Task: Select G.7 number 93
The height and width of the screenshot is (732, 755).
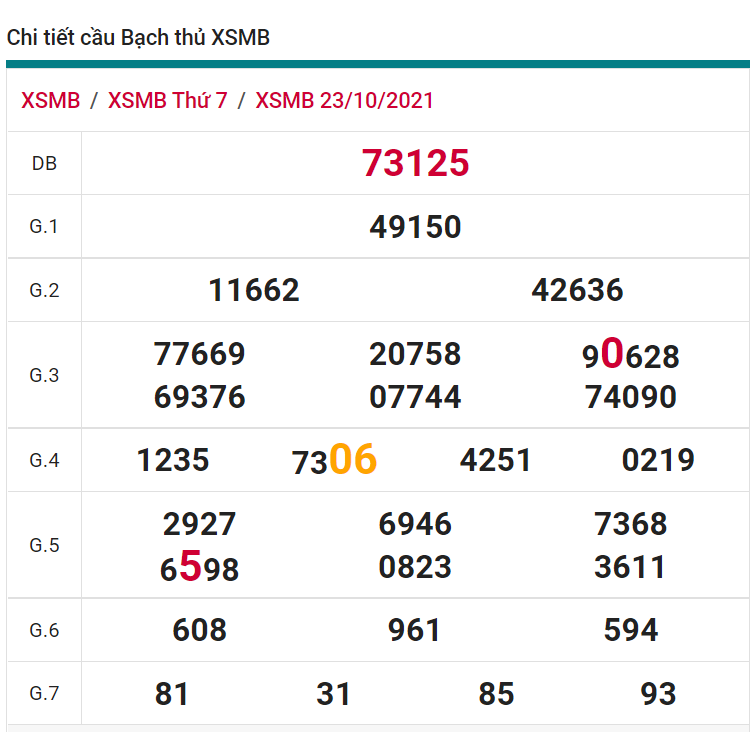Action: pos(658,694)
